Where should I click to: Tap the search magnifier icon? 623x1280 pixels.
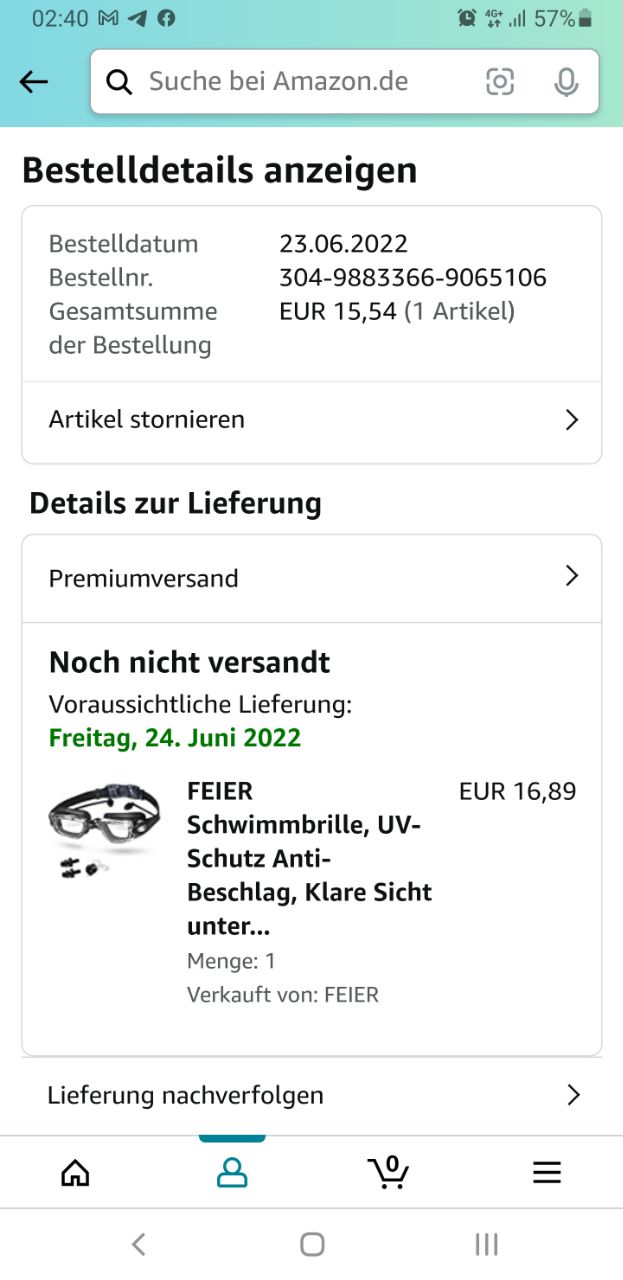[x=119, y=82]
